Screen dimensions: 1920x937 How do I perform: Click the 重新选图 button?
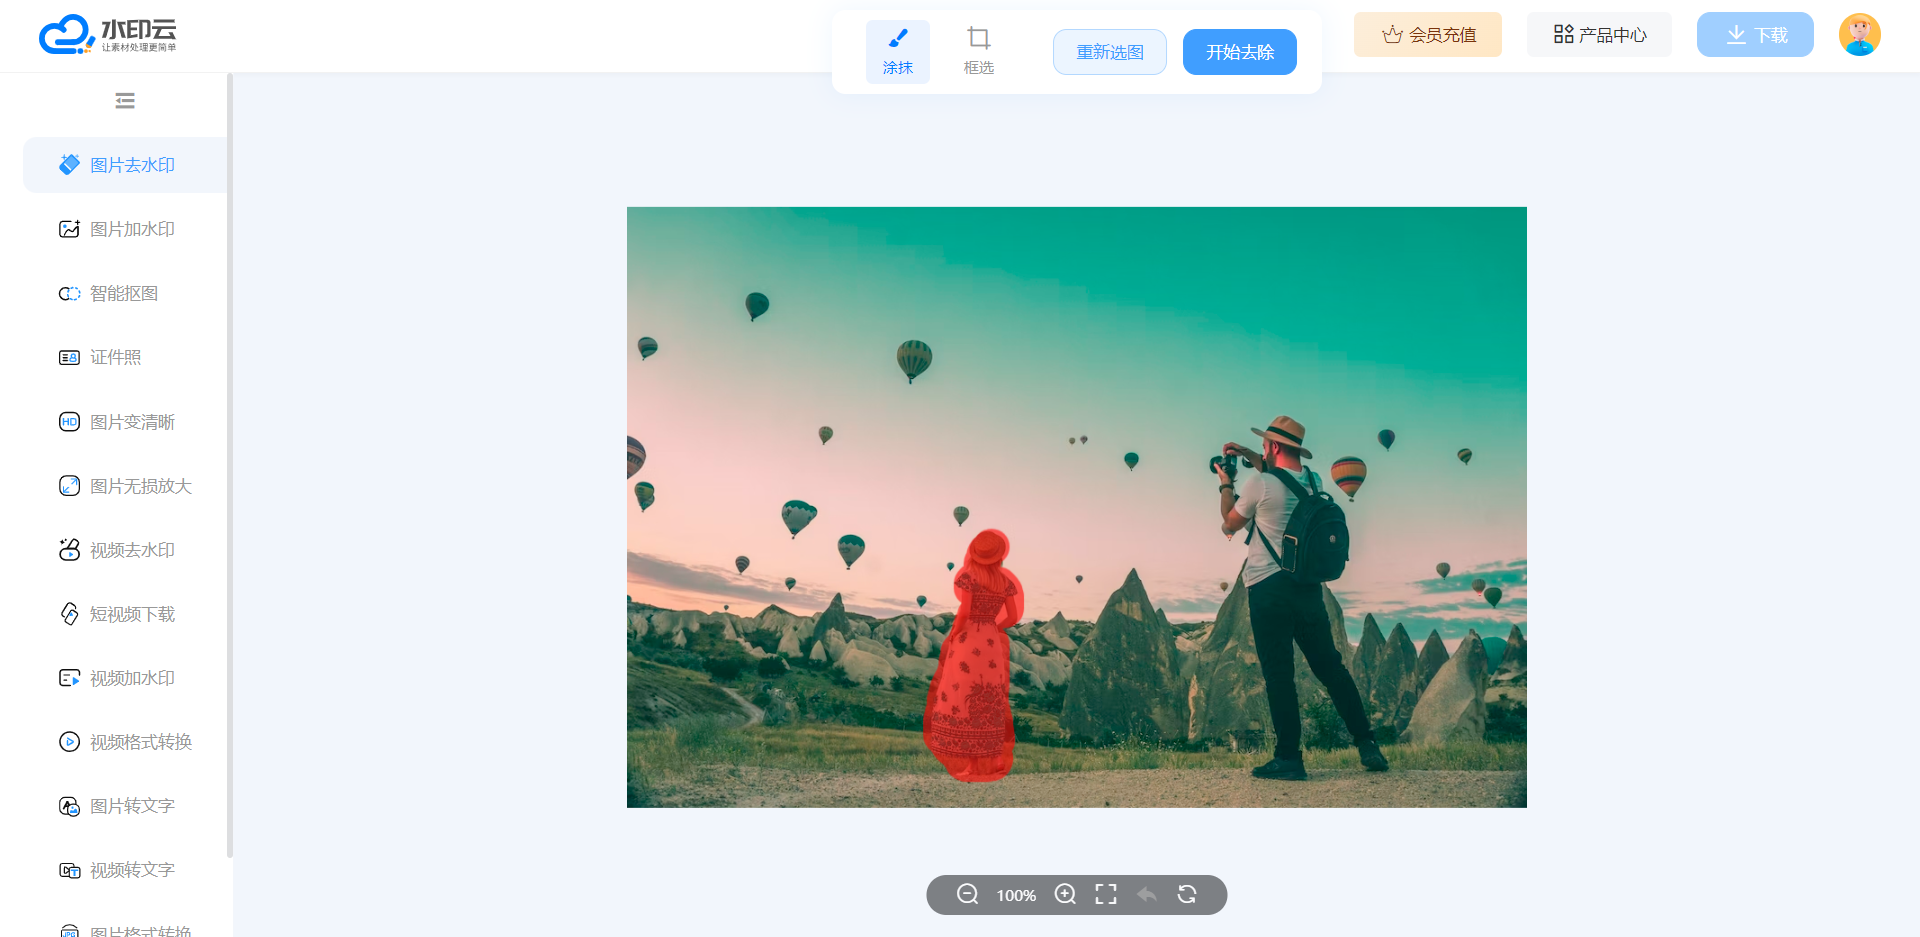(1109, 52)
